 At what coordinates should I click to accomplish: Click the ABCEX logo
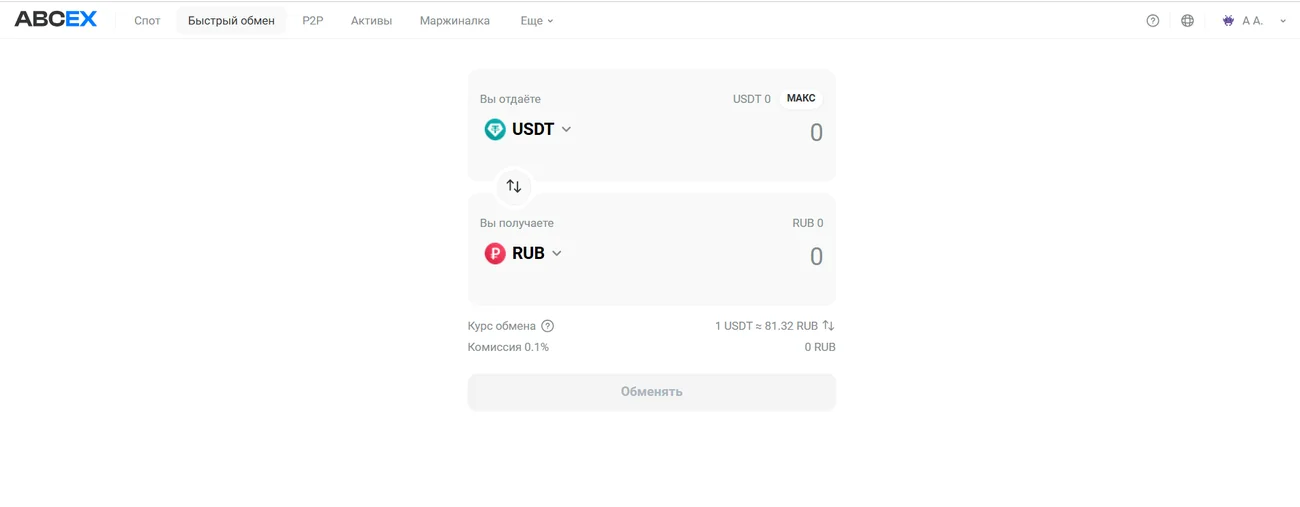[56, 20]
